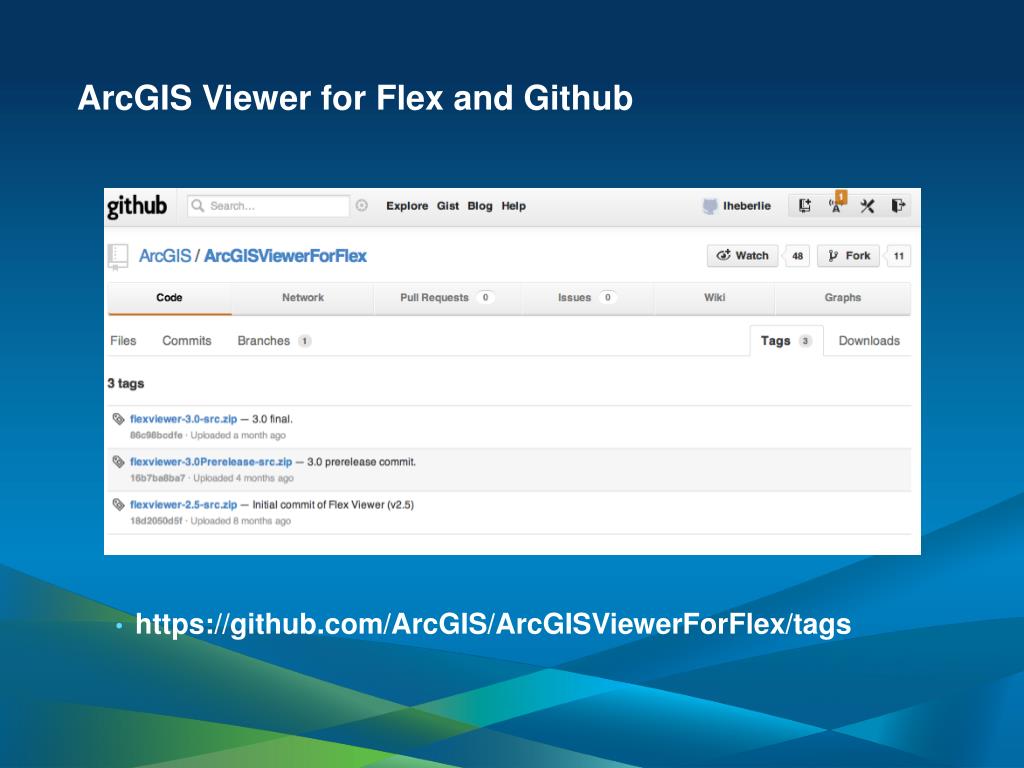Viewport: 1024px width, 768px height.
Task: Open account settings tools icon
Action: pos(867,206)
